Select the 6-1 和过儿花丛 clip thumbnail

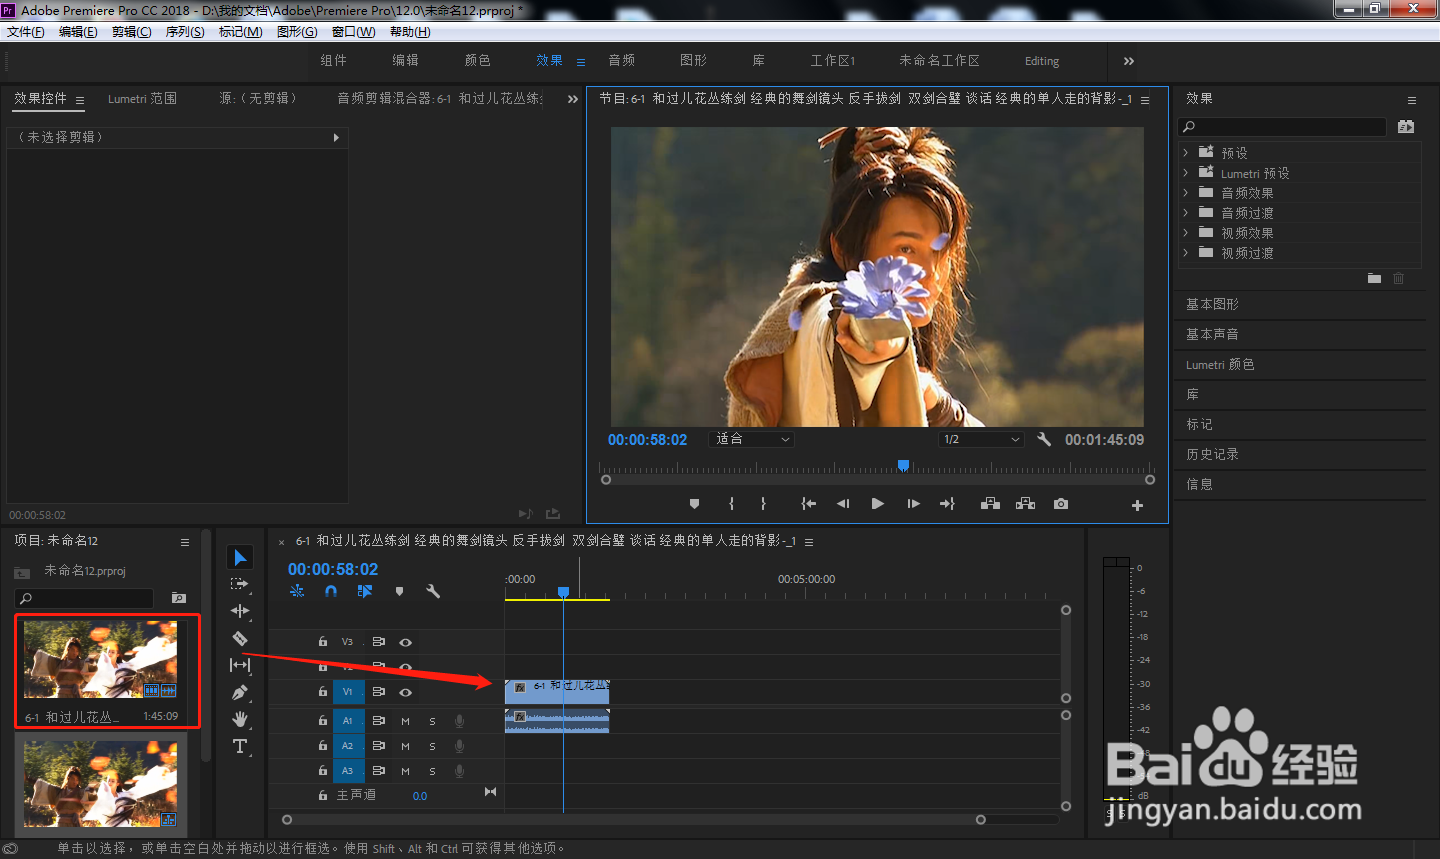(100, 659)
